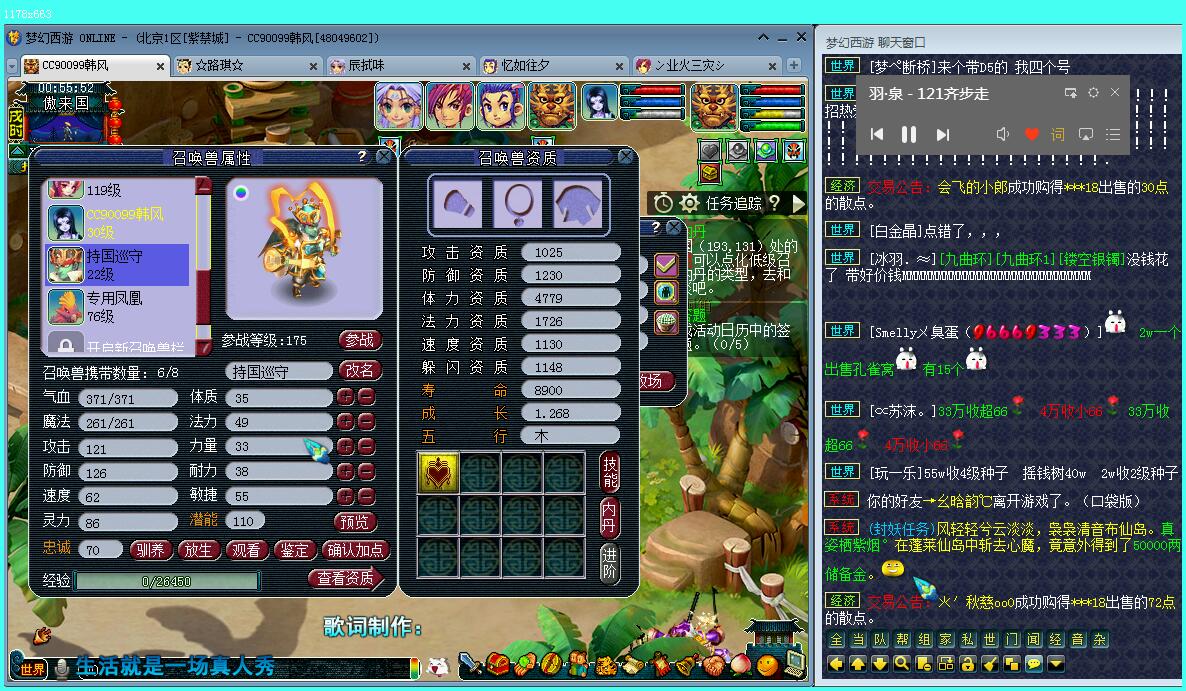Expand the chat toolbar dropdown arrow

tap(1055, 664)
